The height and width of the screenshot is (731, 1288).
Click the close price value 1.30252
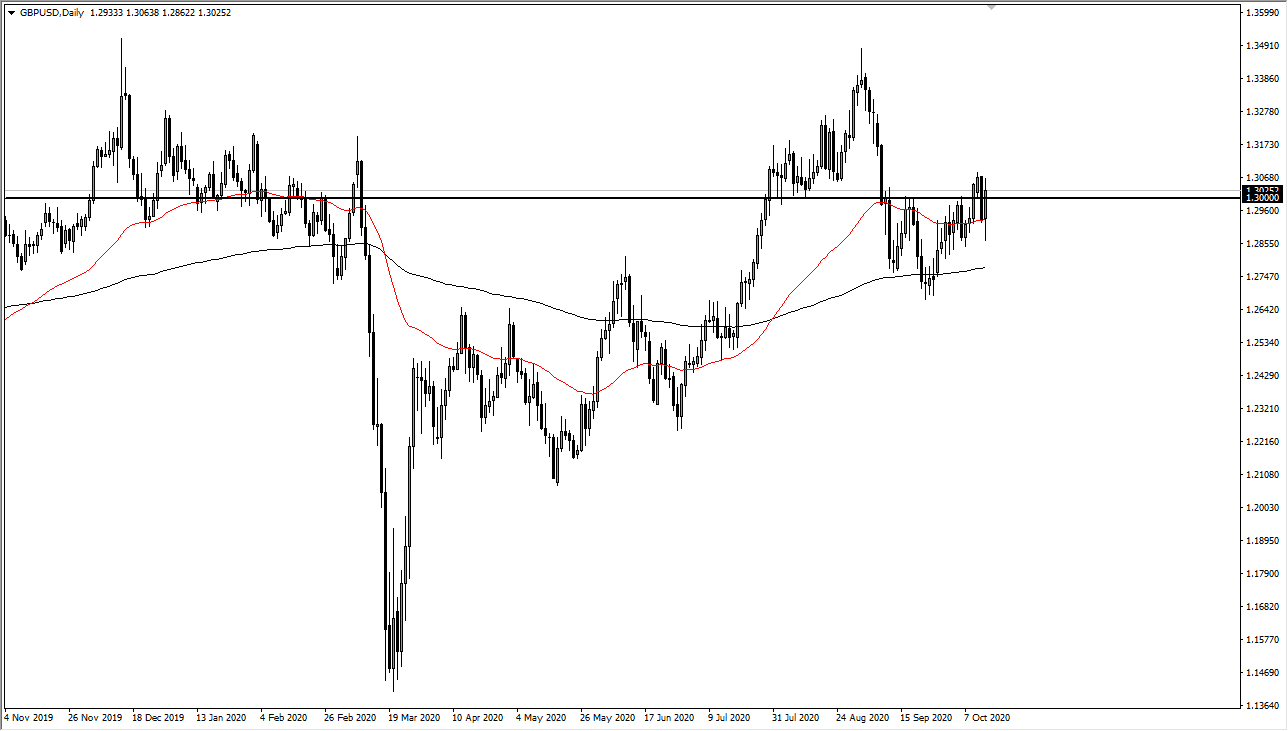tap(215, 12)
